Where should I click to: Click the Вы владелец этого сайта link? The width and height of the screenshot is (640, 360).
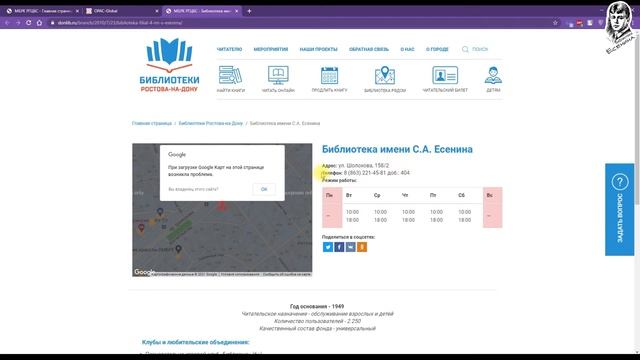click(193, 189)
